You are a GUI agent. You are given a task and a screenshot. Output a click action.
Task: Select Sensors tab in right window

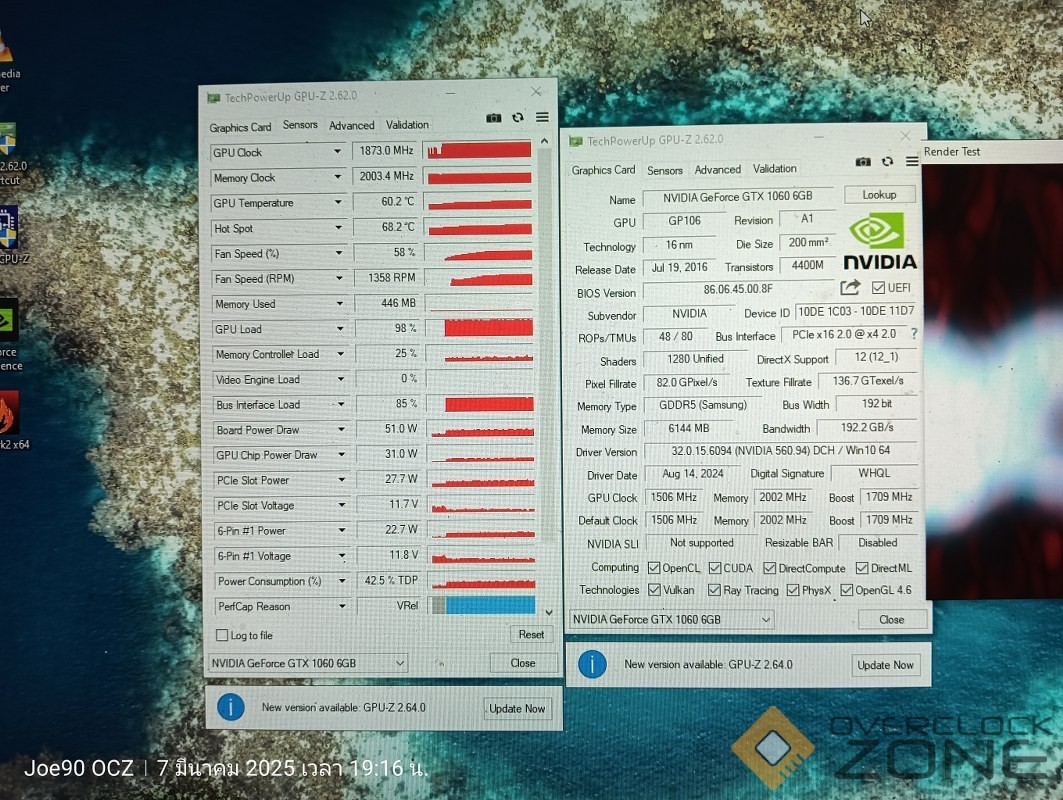(664, 170)
